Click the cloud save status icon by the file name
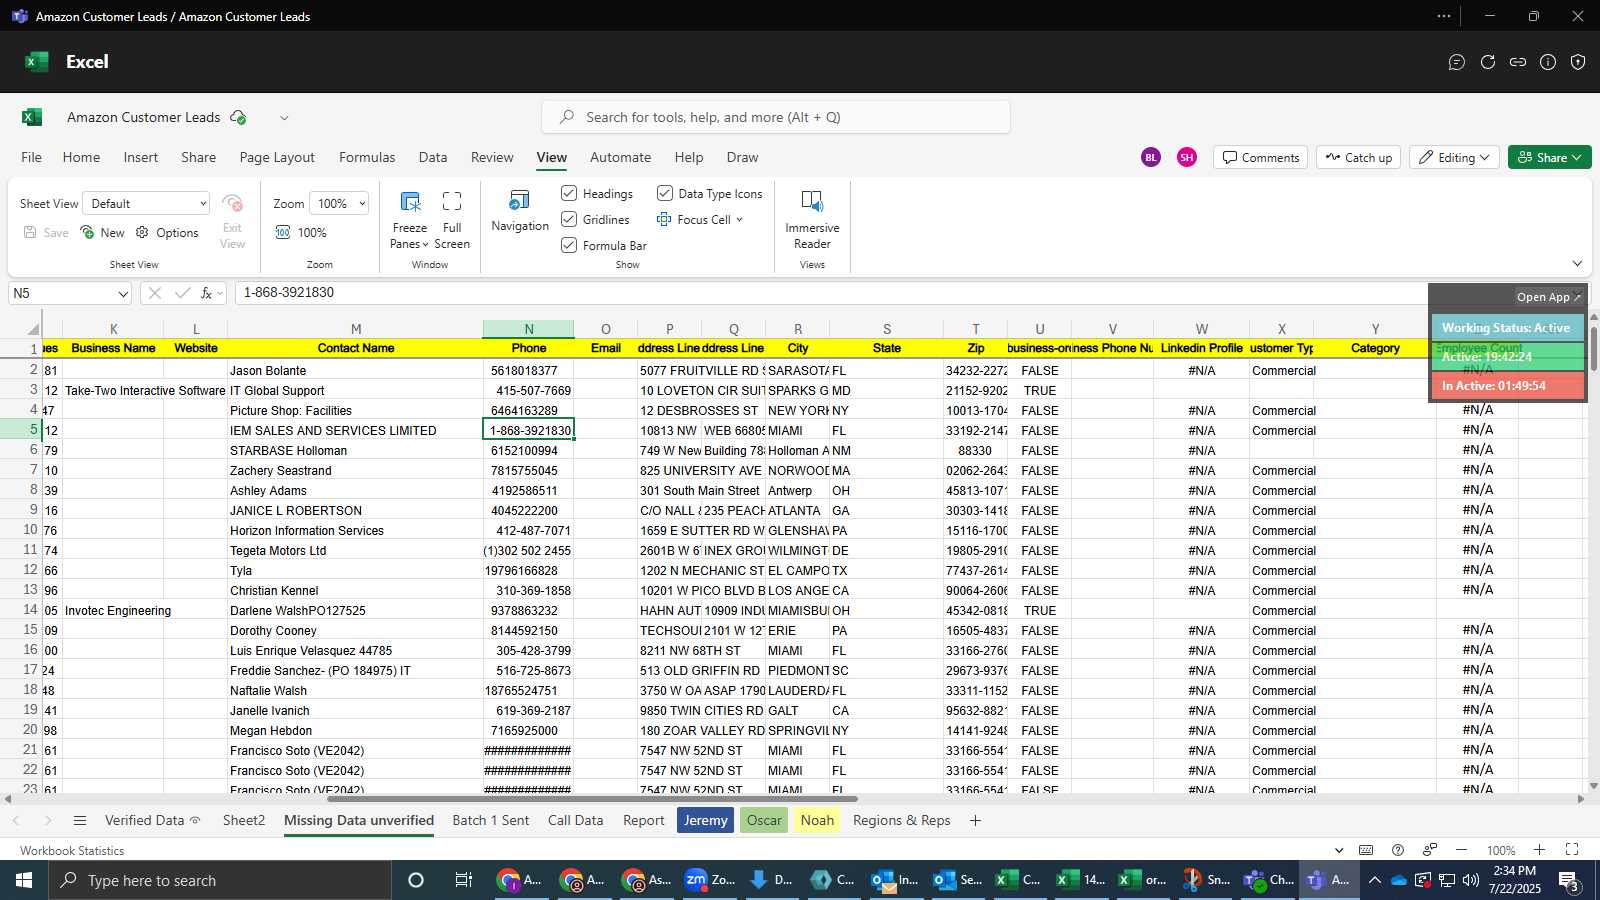 coord(238,117)
